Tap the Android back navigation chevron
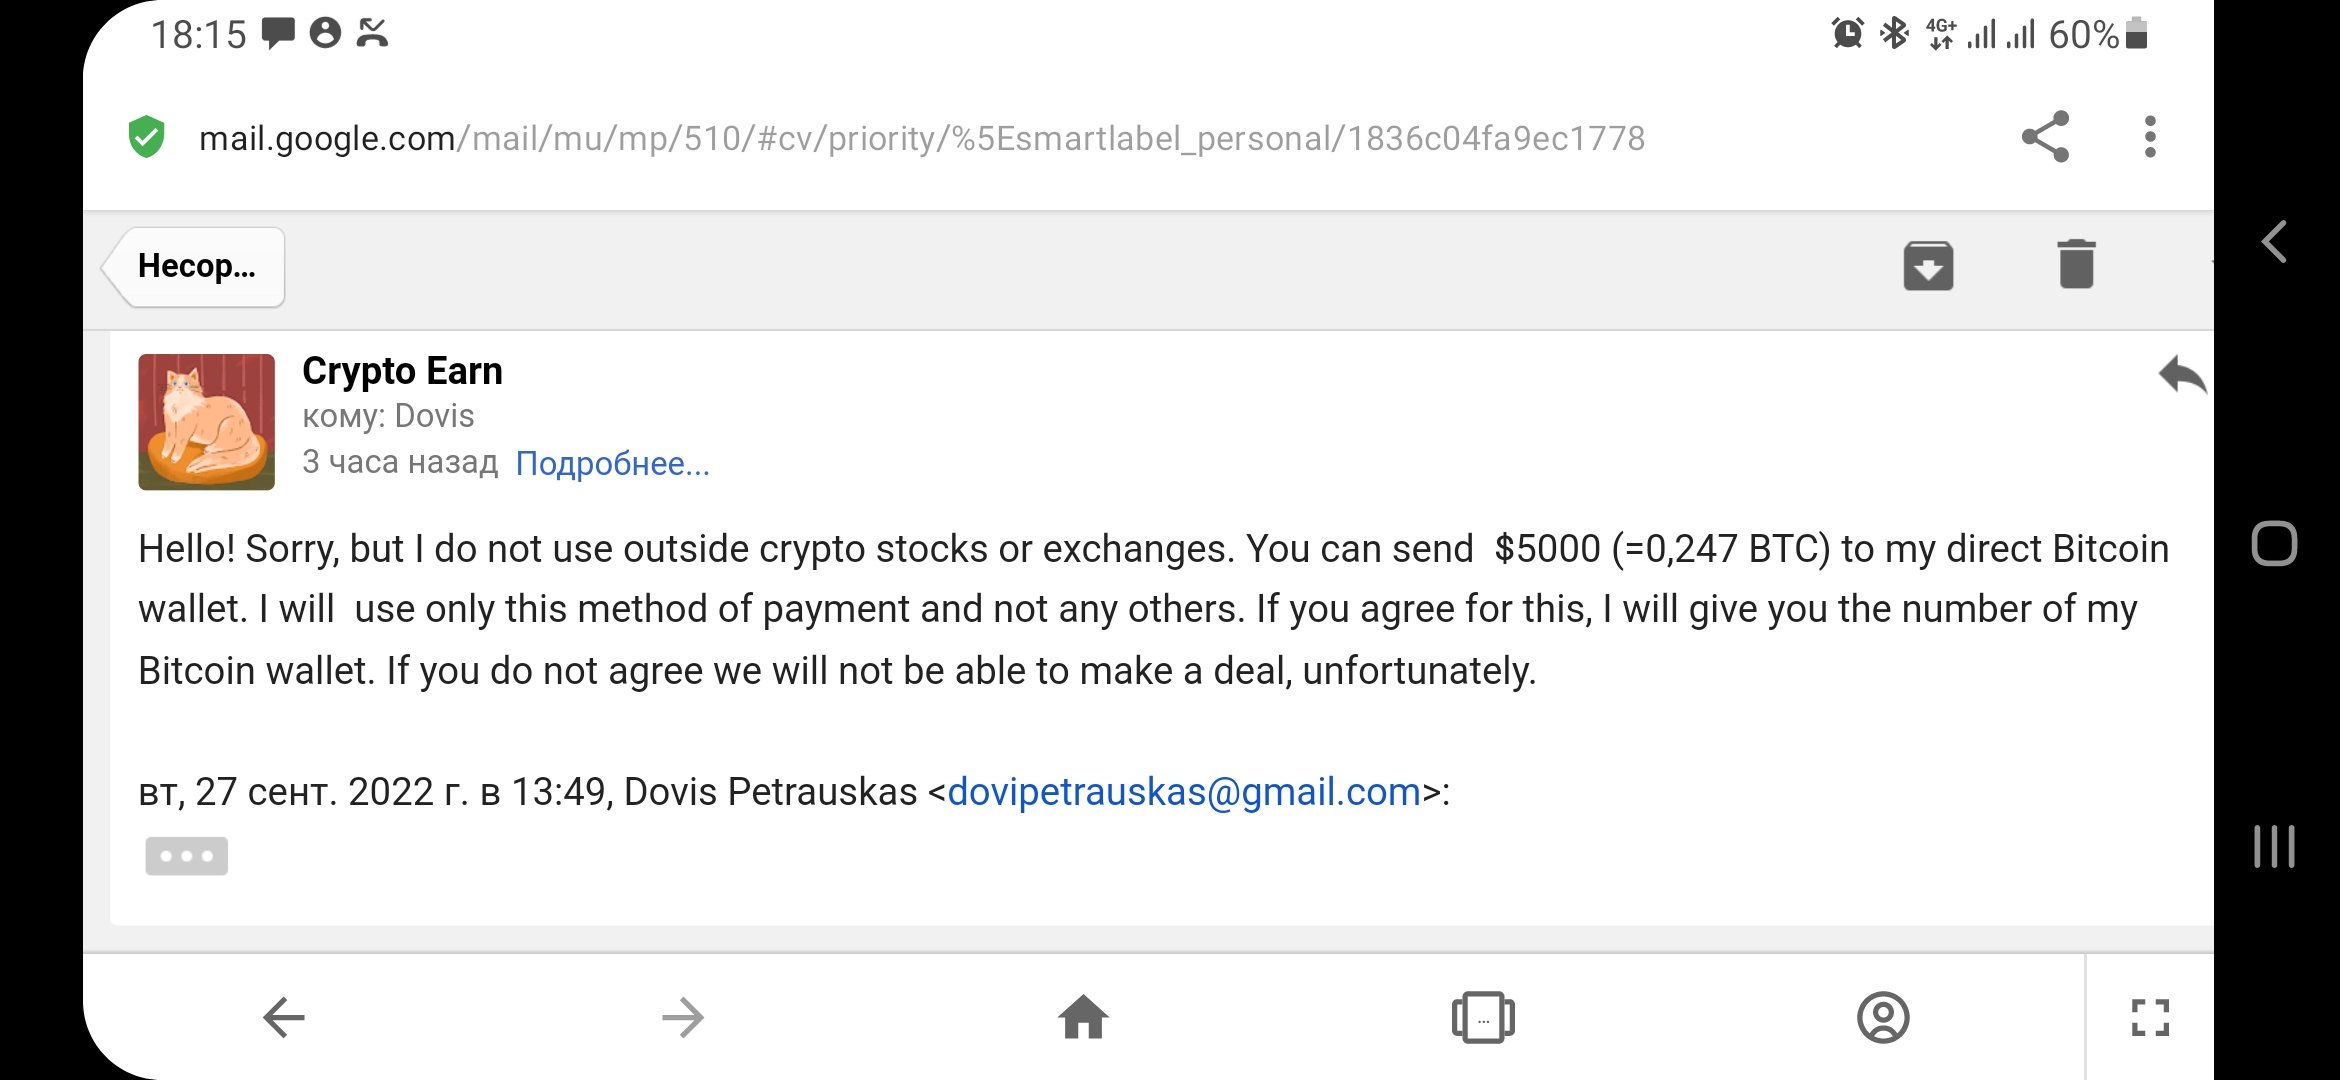The height and width of the screenshot is (1080, 2340). coord(2274,242)
